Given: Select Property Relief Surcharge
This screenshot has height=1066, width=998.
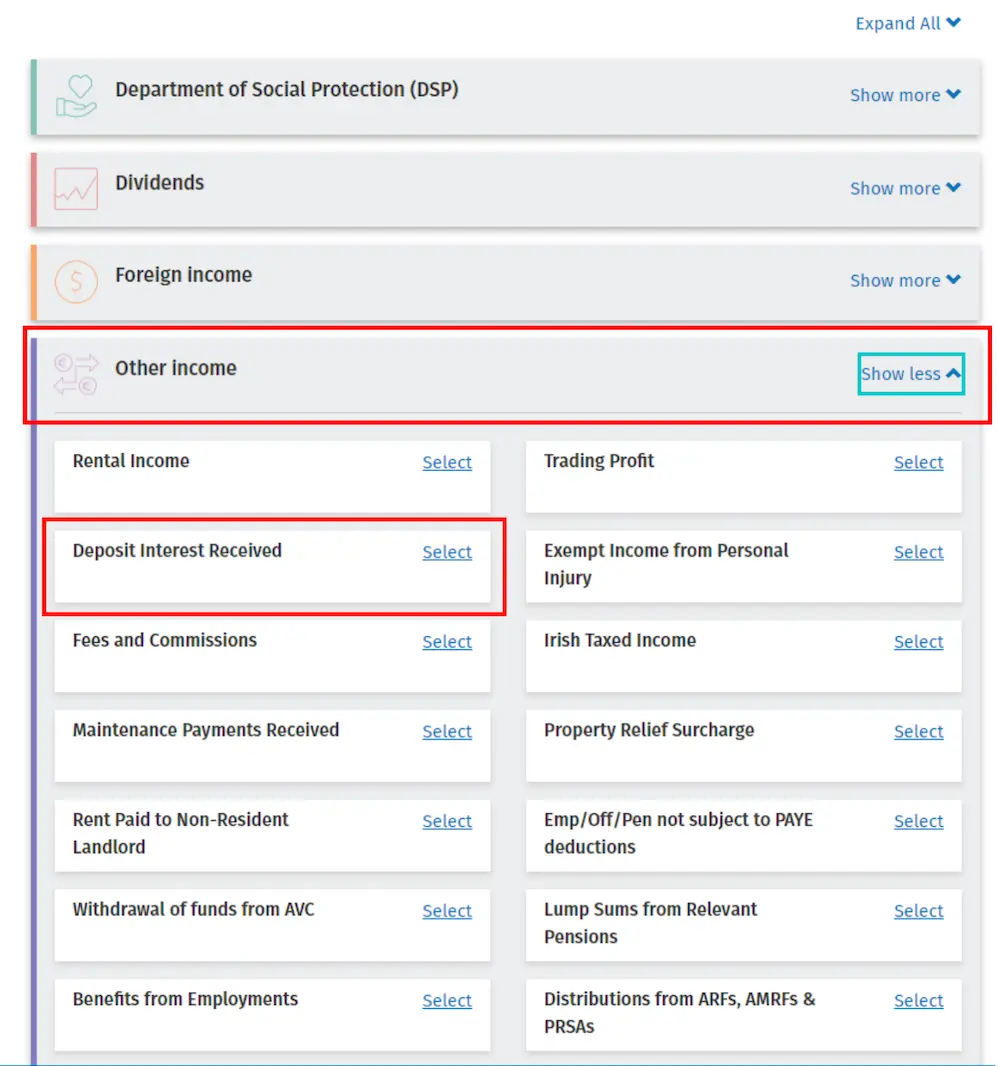Looking at the screenshot, I should click(x=918, y=731).
